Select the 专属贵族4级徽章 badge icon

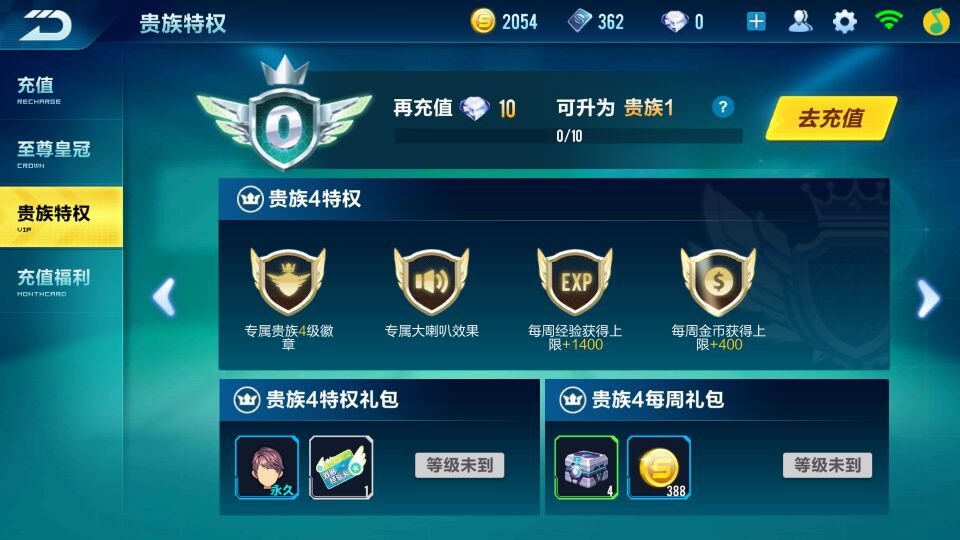click(288, 282)
